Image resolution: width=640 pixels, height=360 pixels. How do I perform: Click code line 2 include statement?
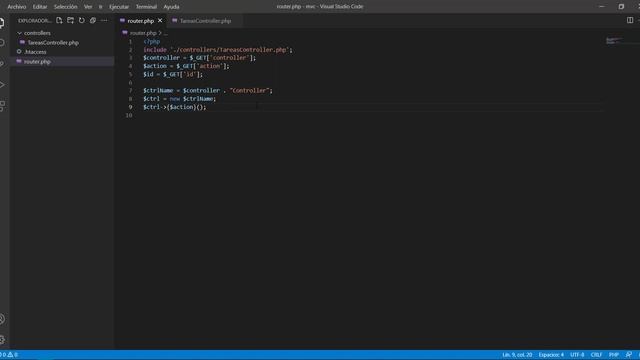point(218,50)
